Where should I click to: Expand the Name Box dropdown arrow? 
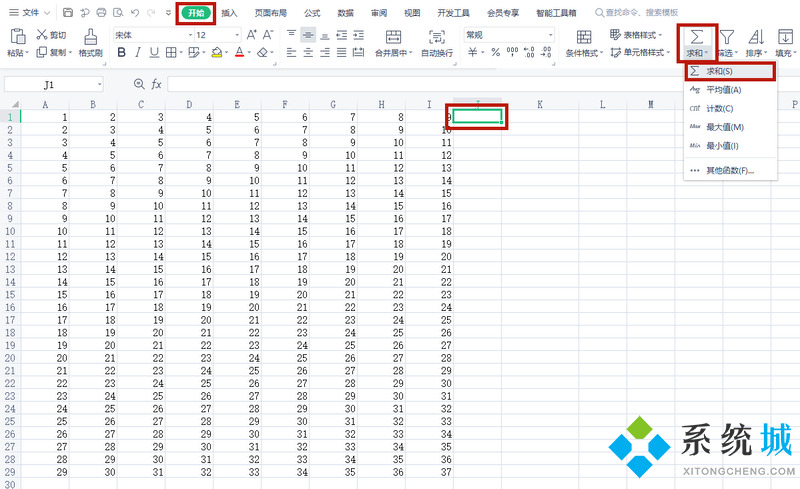point(99,85)
